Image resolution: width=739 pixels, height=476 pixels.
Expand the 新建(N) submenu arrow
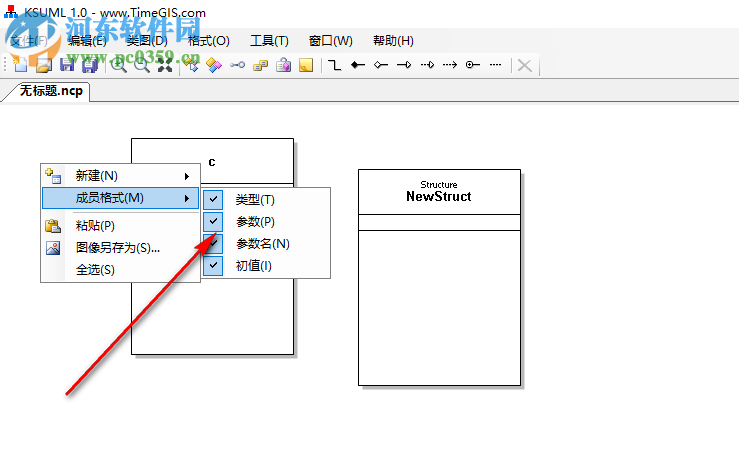(x=187, y=176)
